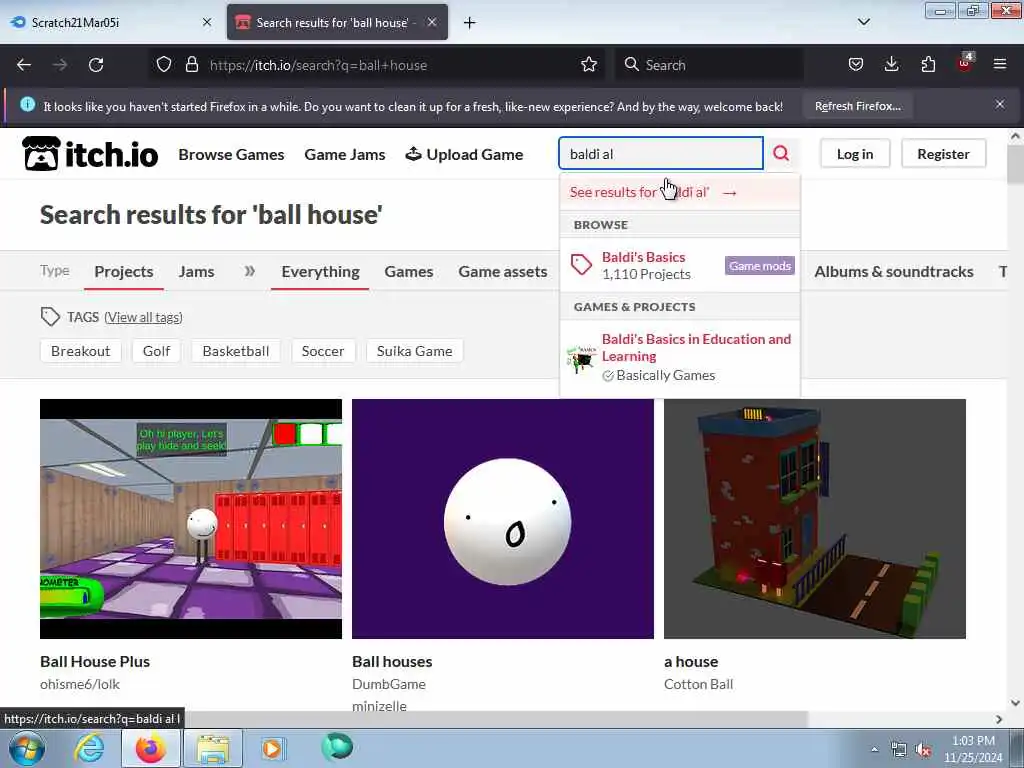1024x768 pixels.
Task: Click the Register button
Action: coord(943,154)
